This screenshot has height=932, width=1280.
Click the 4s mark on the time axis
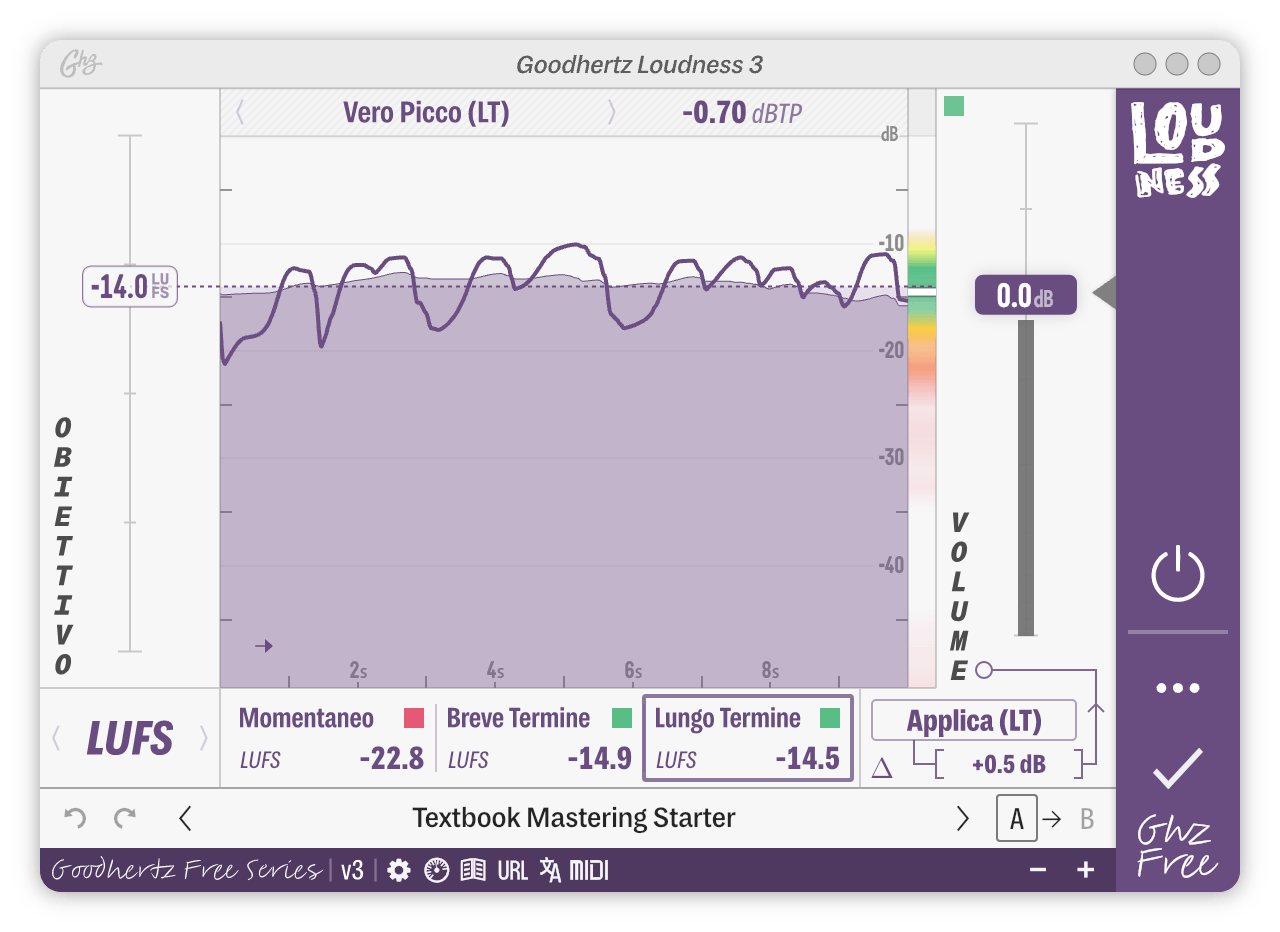coord(496,671)
